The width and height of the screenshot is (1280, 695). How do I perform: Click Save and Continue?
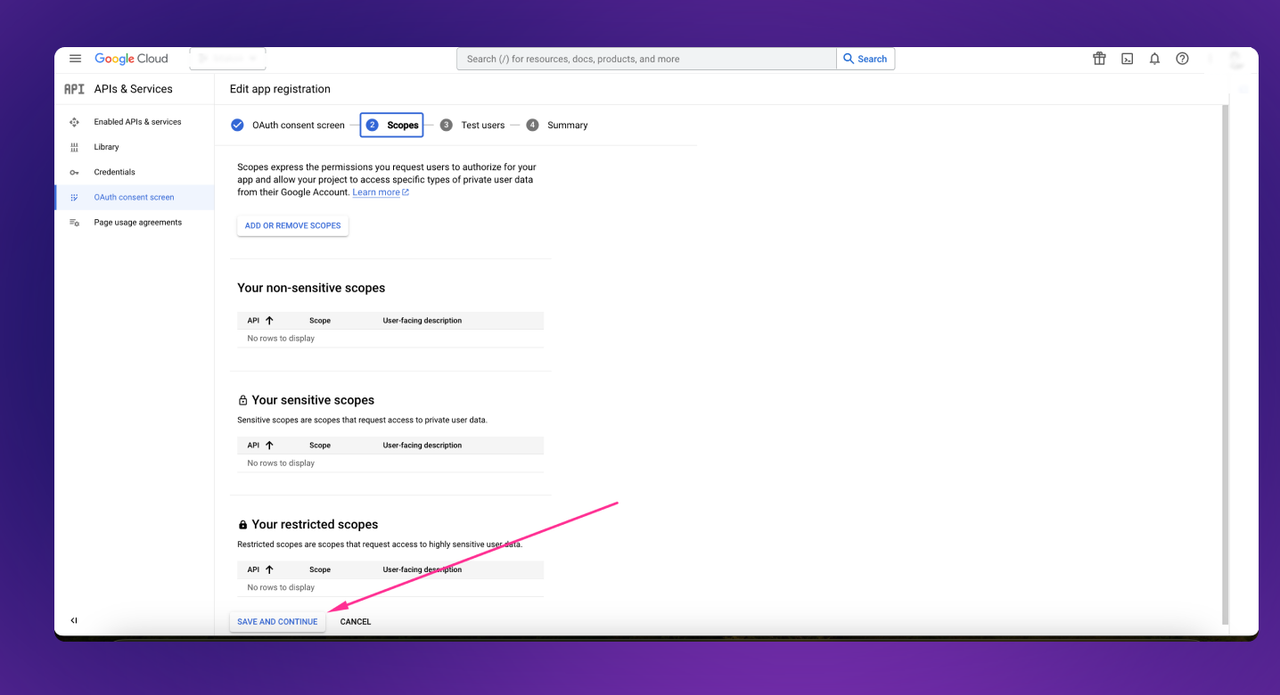click(x=277, y=622)
